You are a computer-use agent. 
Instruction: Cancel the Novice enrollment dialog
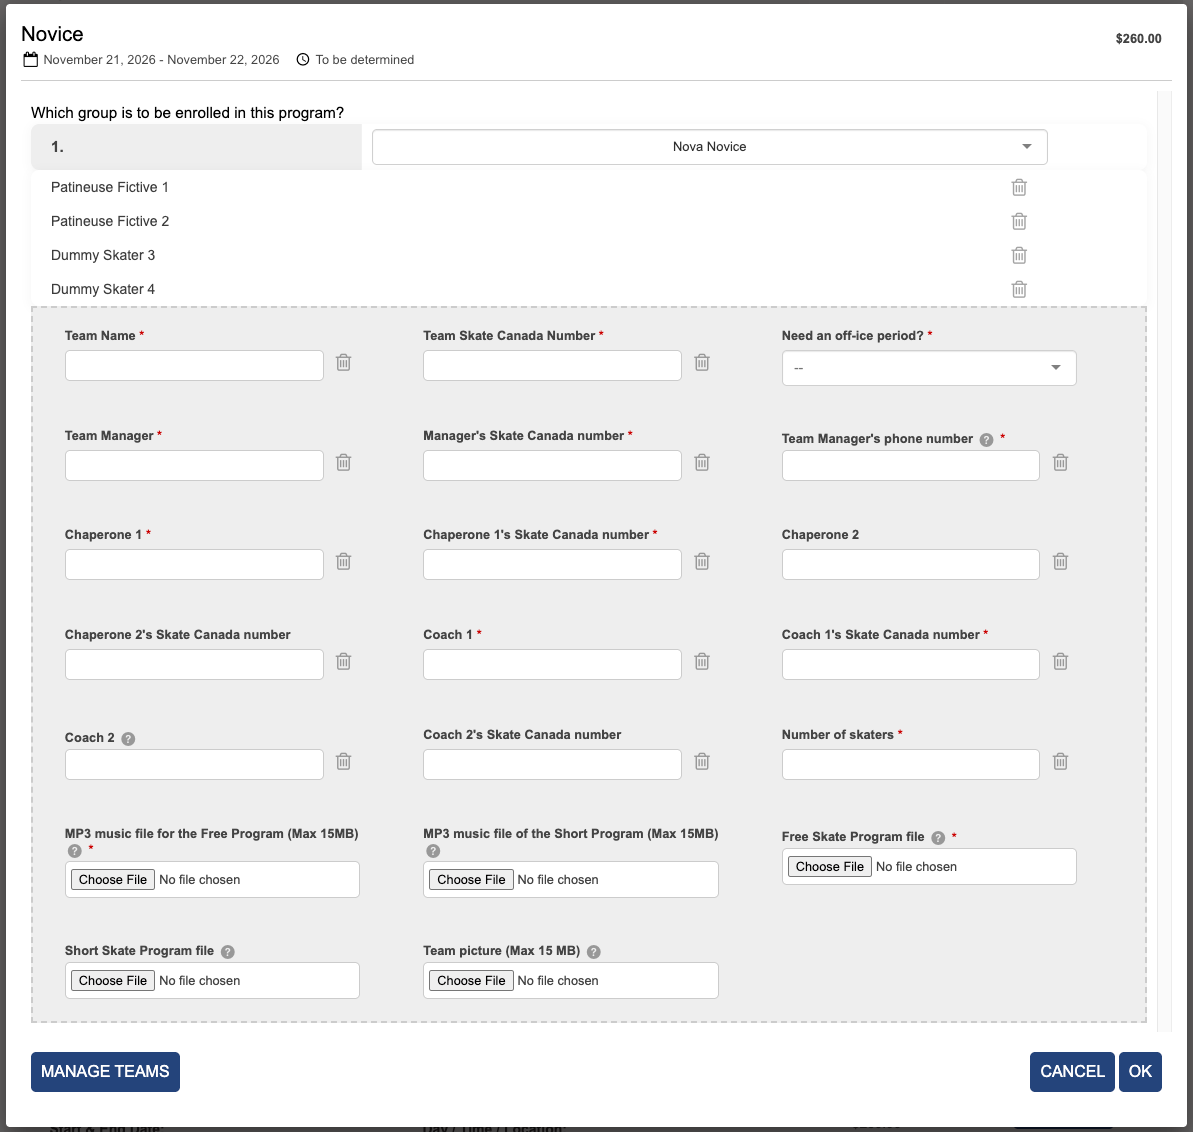(x=1072, y=1072)
